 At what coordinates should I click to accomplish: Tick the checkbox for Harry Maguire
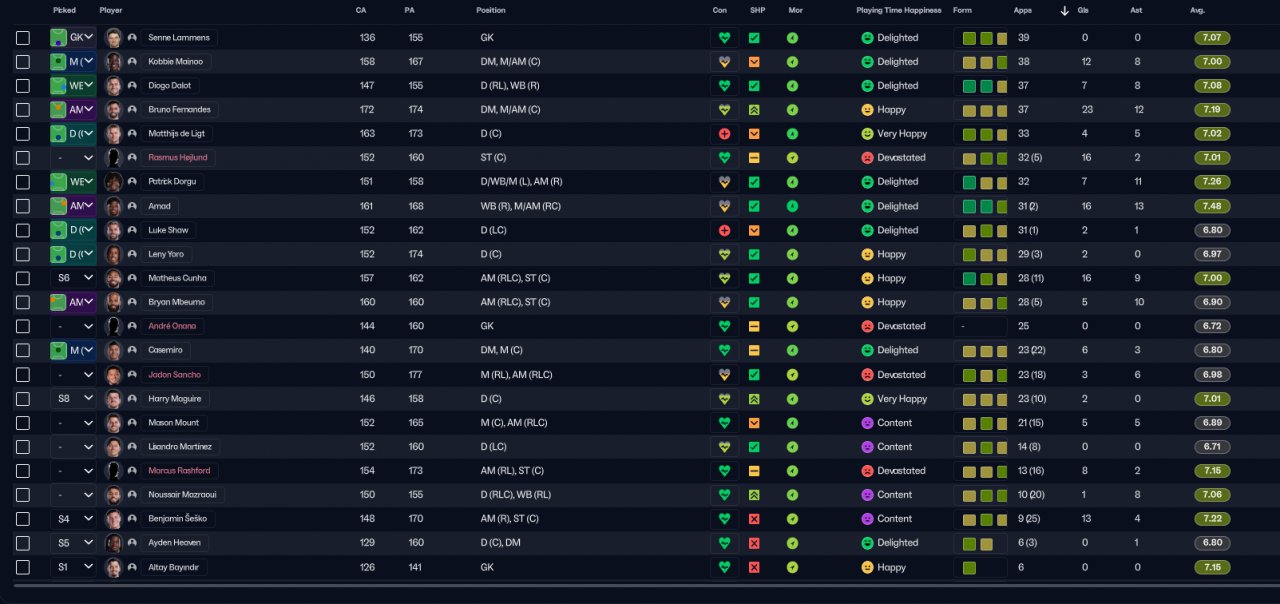coord(23,399)
